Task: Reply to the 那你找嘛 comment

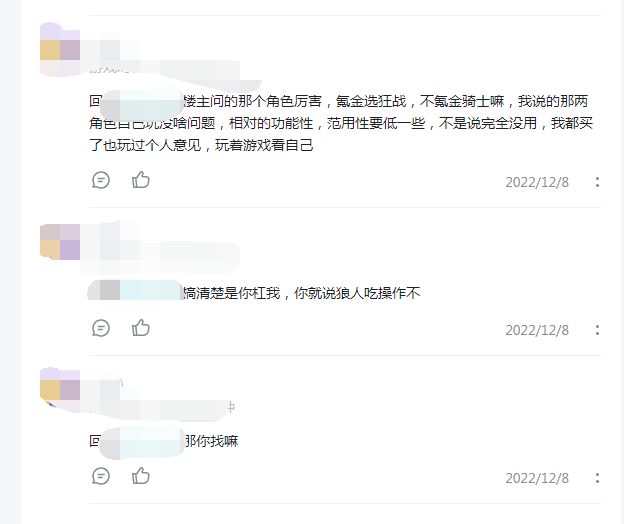Action: [101, 476]
